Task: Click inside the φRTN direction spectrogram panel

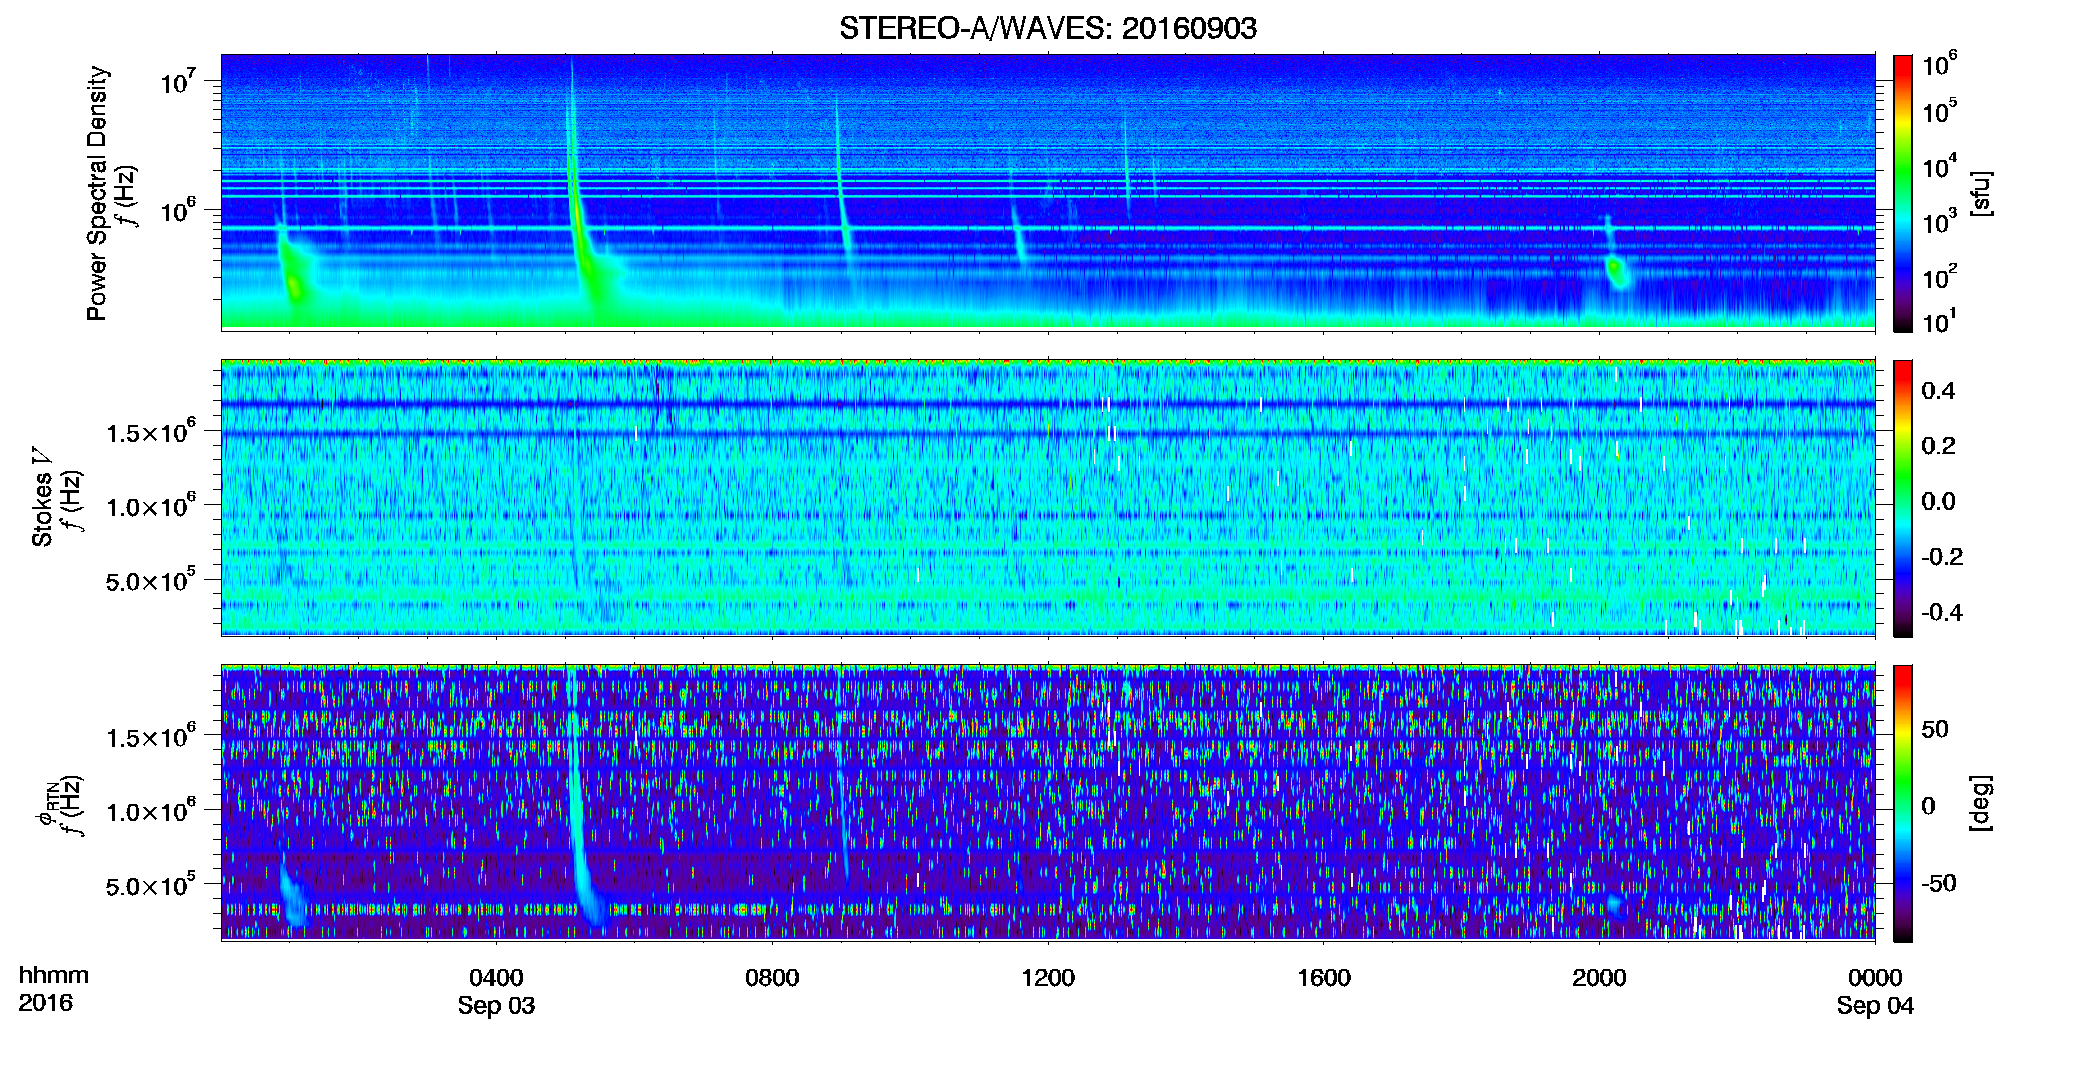Action: 1048,803
